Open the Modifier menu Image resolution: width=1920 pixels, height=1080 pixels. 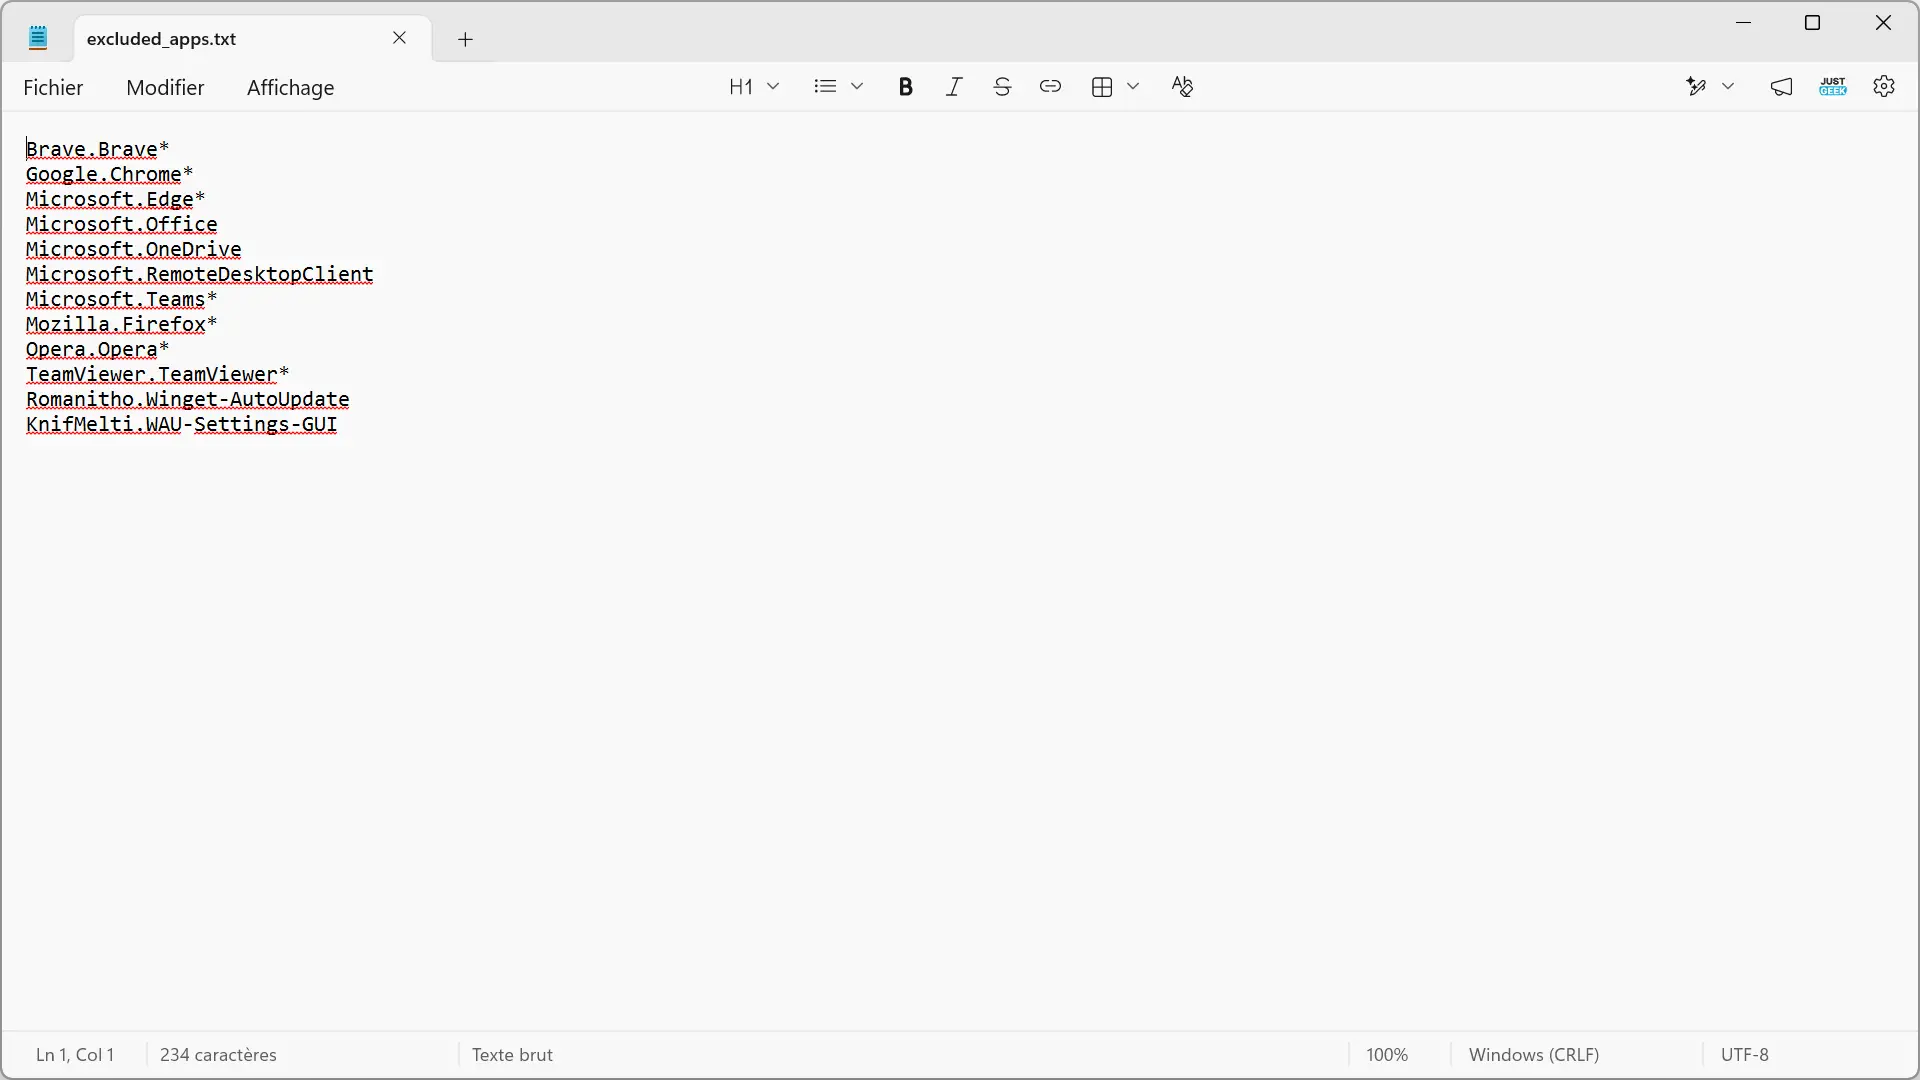[165, 87]
